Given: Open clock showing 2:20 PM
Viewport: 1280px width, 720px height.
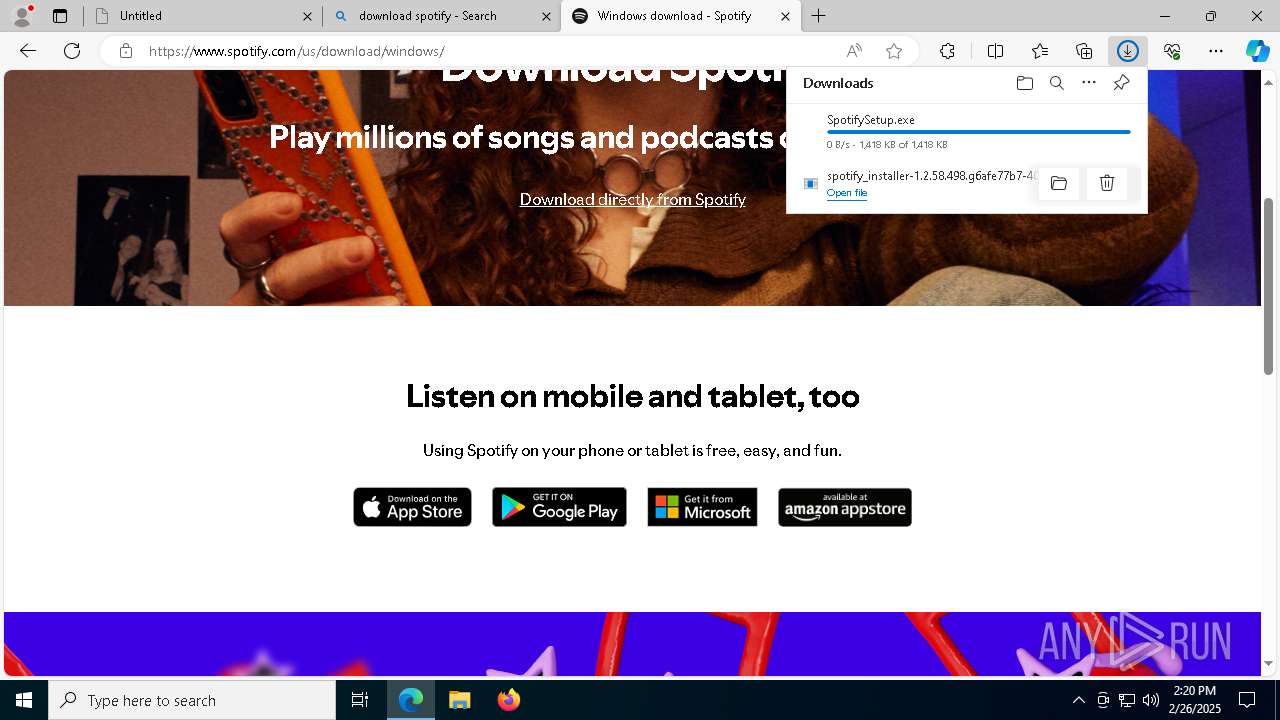Looking at the screenshot, I should coord(1196,700).
